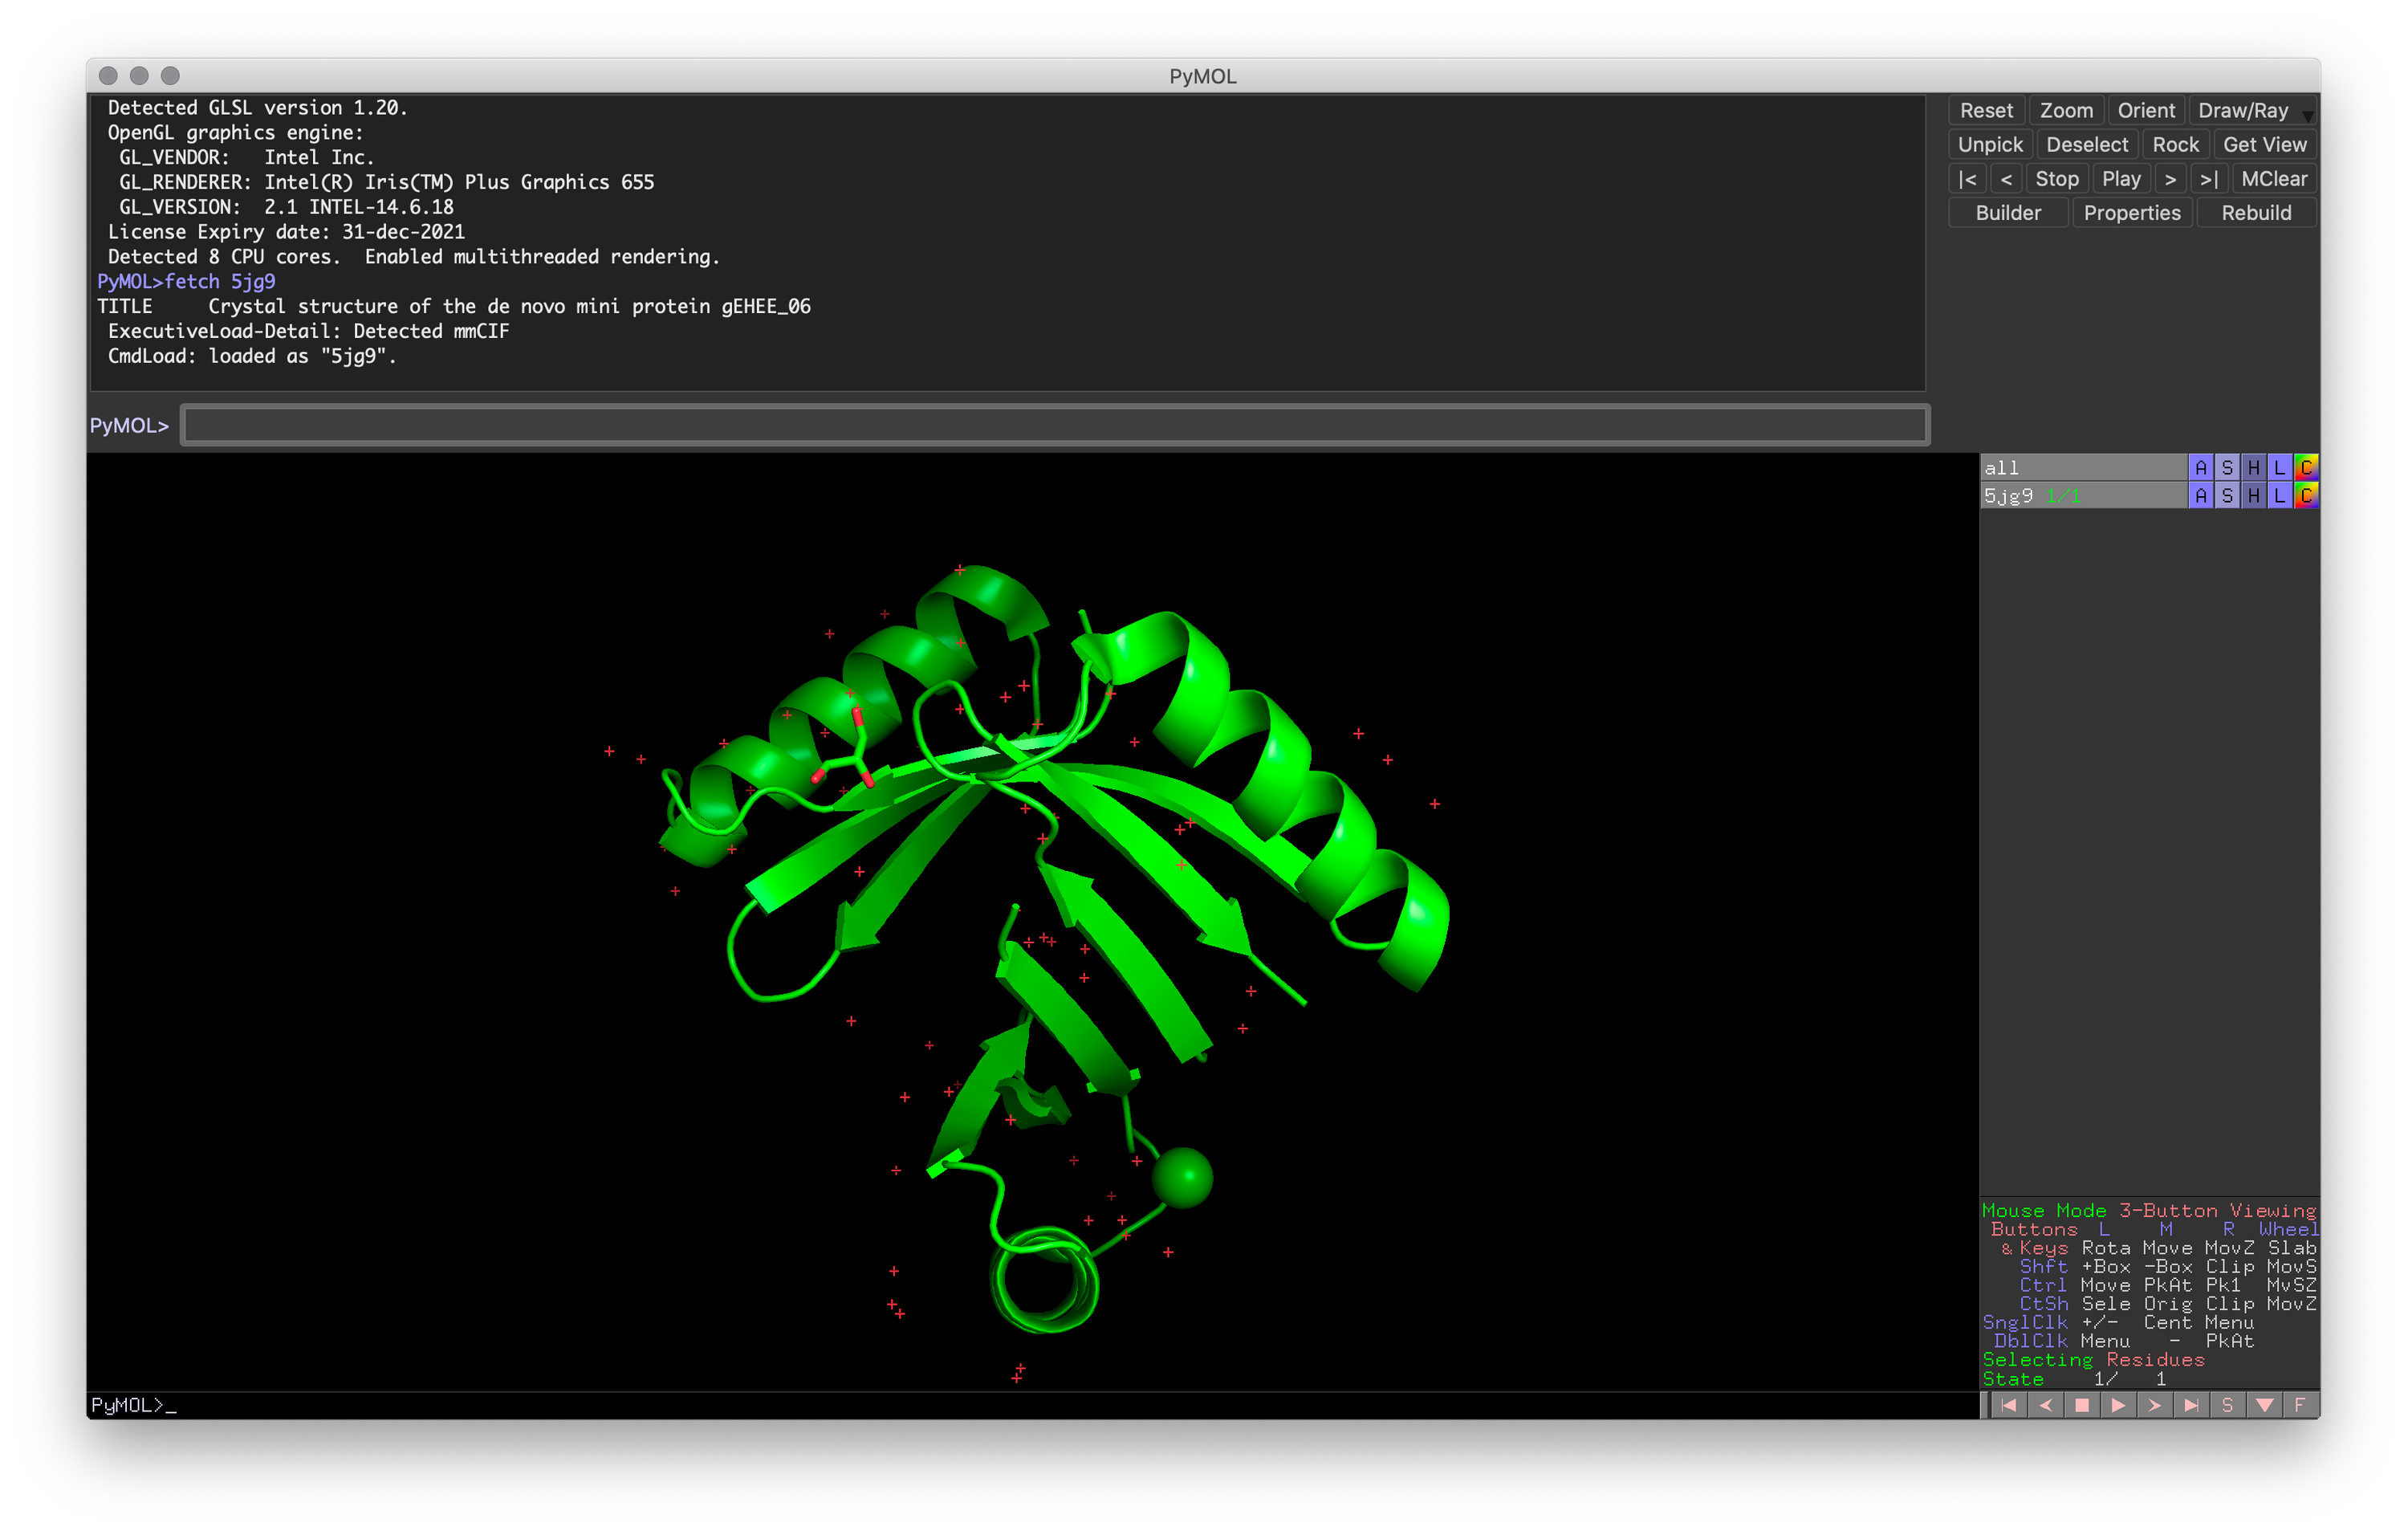Open the Label menu for all
Image resolution: width=2408 pixels, height=1535 pixels.
click(x=2279, y=467)
